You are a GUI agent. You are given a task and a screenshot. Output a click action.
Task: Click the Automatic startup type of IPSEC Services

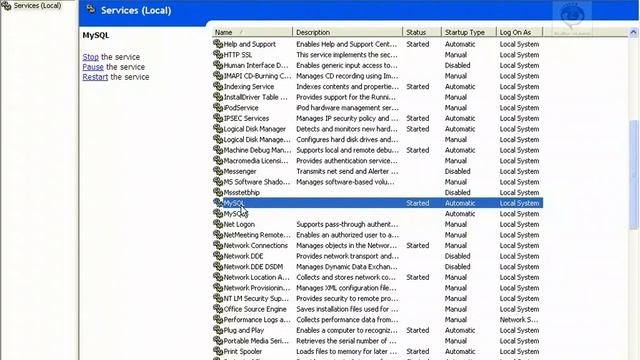click(x=460, y=118)
